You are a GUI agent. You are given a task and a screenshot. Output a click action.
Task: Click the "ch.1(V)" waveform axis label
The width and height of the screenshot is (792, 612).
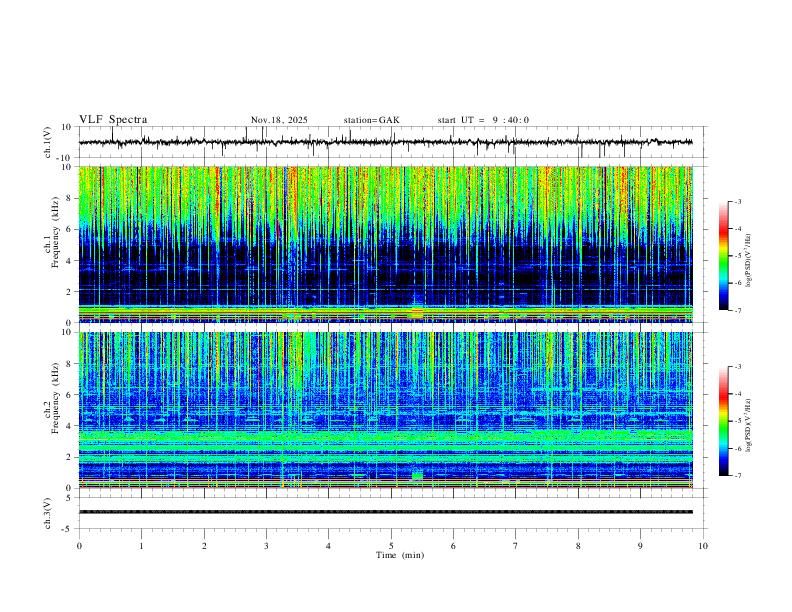click(x=48, y=142)
